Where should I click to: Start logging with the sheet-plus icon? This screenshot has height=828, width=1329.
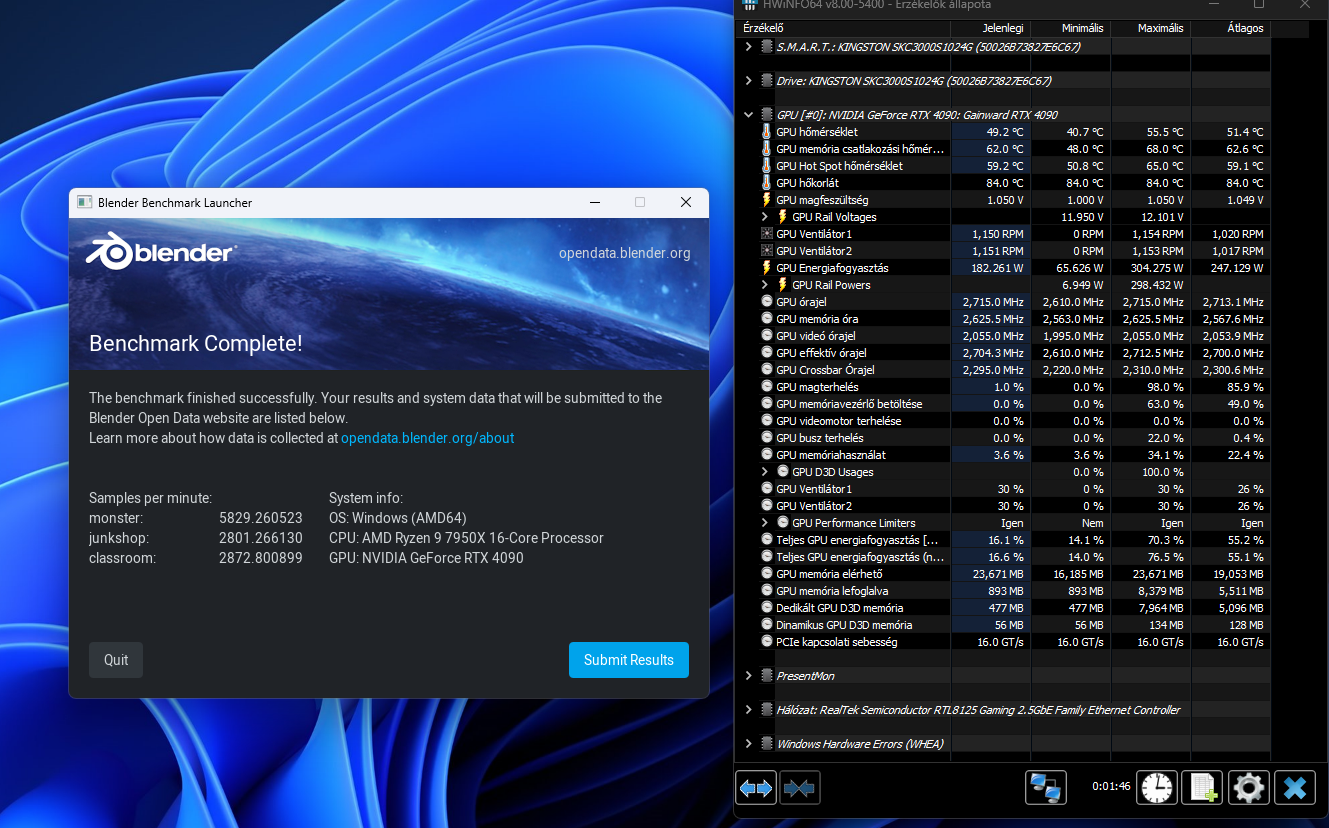(1202, 787)
